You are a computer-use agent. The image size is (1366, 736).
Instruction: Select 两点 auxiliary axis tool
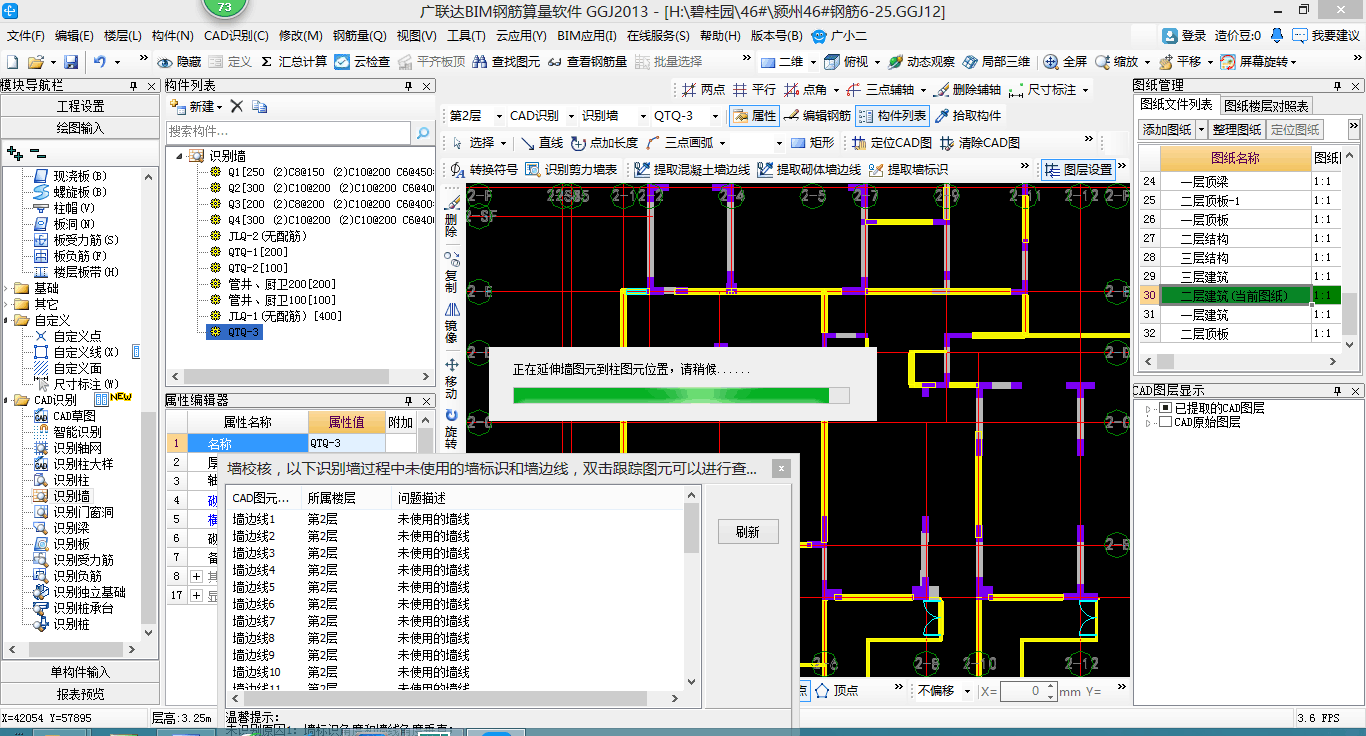703,89
